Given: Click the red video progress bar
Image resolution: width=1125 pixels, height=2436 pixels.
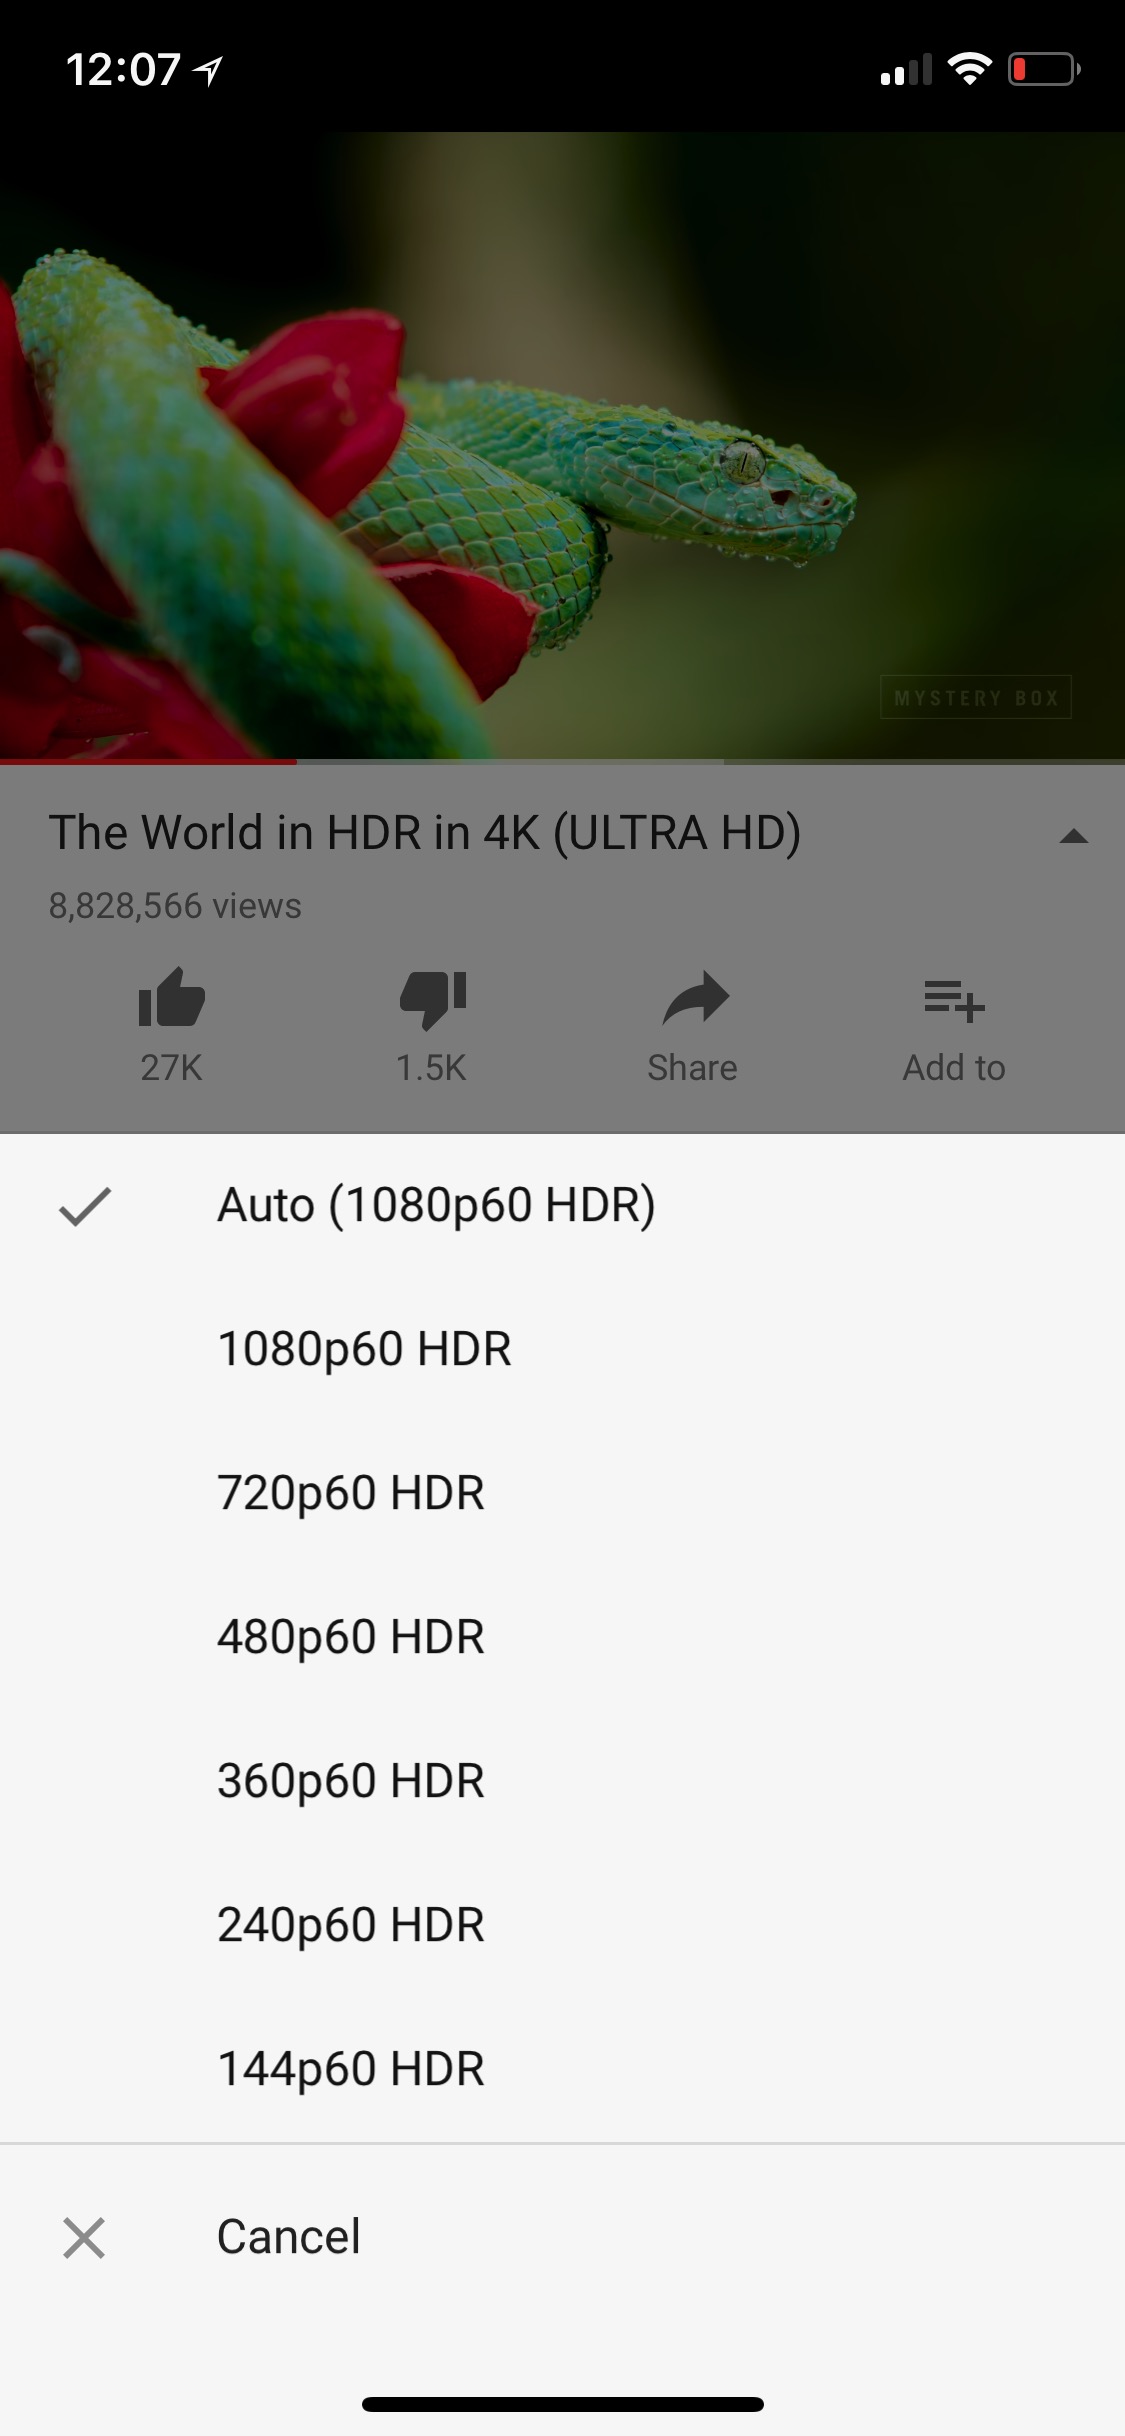Looking at the screenshot, I should [x=148, y=762].
